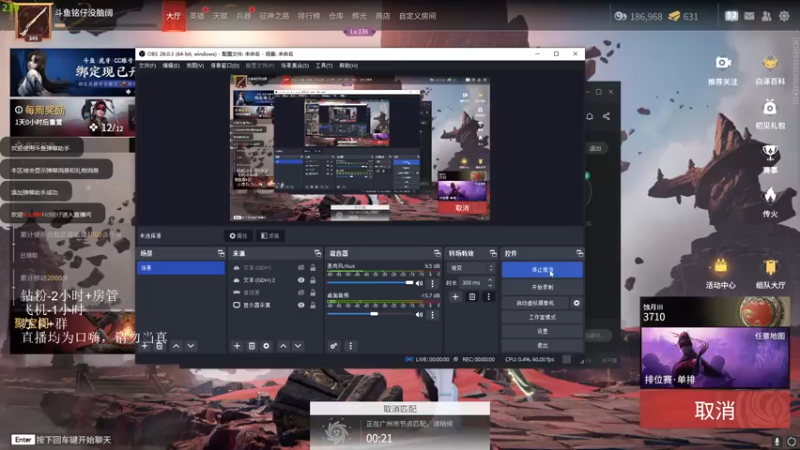Add a transition with the plus icon
This screenshot has height=450, width=800.
pos(455,296)
